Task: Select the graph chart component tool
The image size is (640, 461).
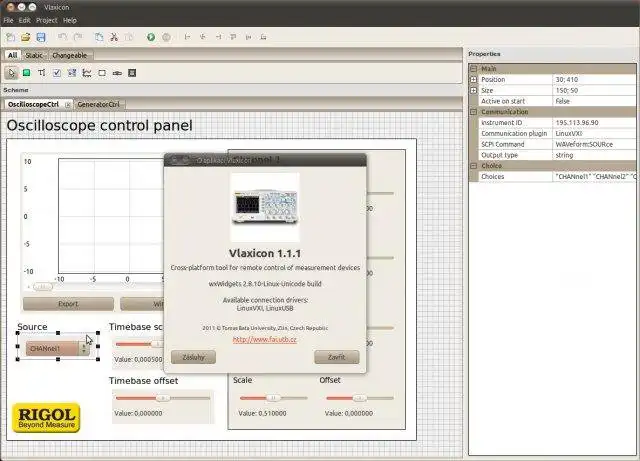Action: pos(87,73)
